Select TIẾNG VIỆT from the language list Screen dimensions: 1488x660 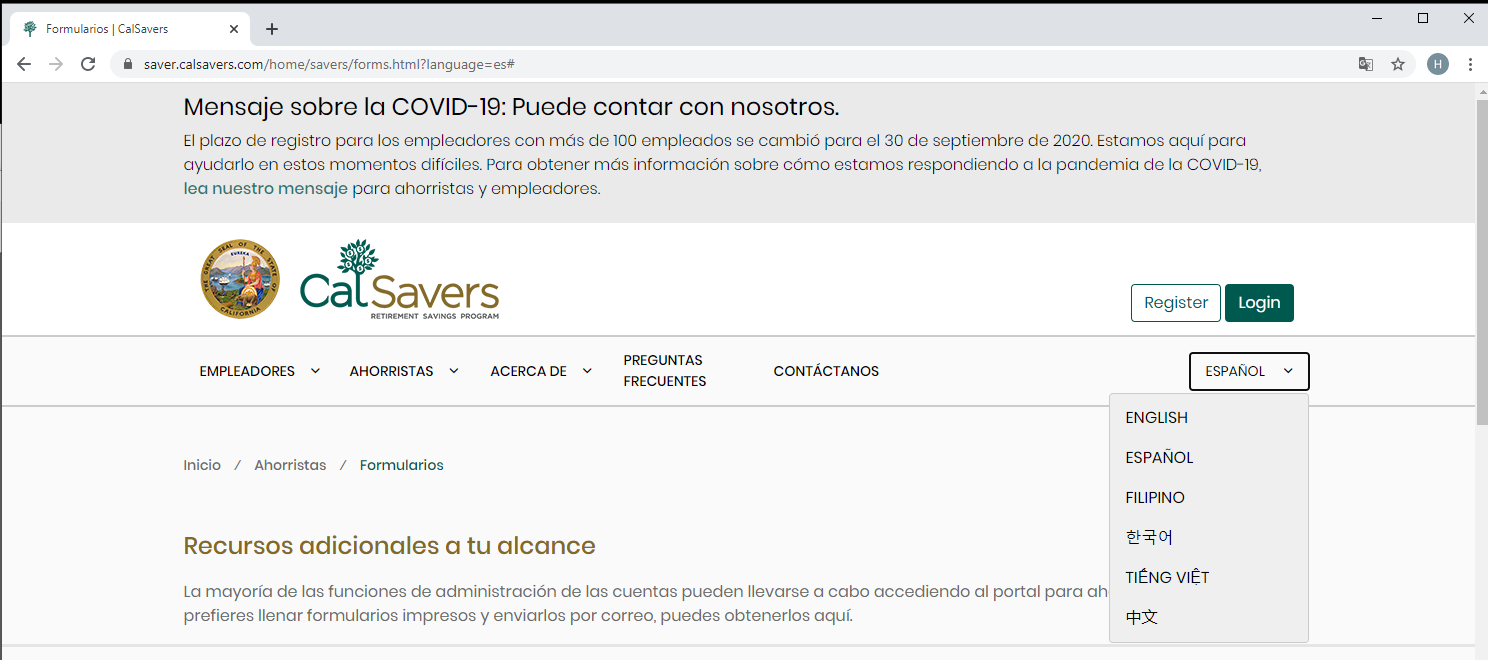(1209, 578)
